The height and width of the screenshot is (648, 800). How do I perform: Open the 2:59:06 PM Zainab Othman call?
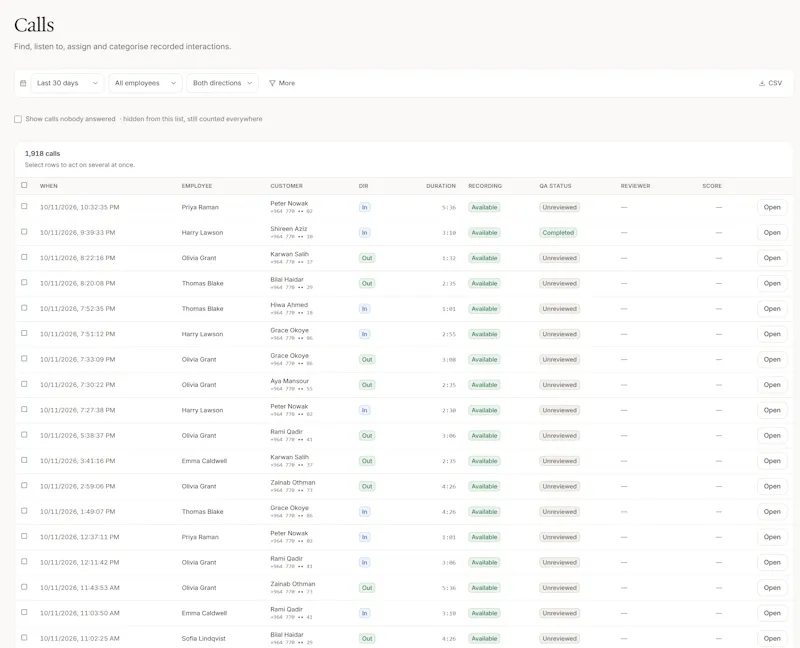pyautogui.click(x=772, y=486)
